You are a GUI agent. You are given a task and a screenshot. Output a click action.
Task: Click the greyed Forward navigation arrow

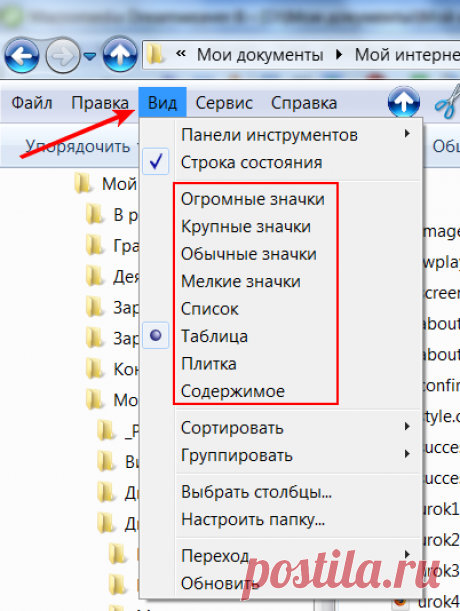tap(63, 56)
